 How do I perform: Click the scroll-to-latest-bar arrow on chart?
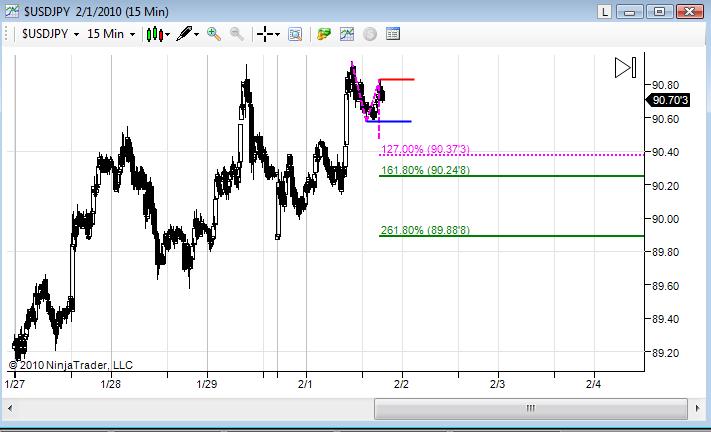click(x=625, y=68)
